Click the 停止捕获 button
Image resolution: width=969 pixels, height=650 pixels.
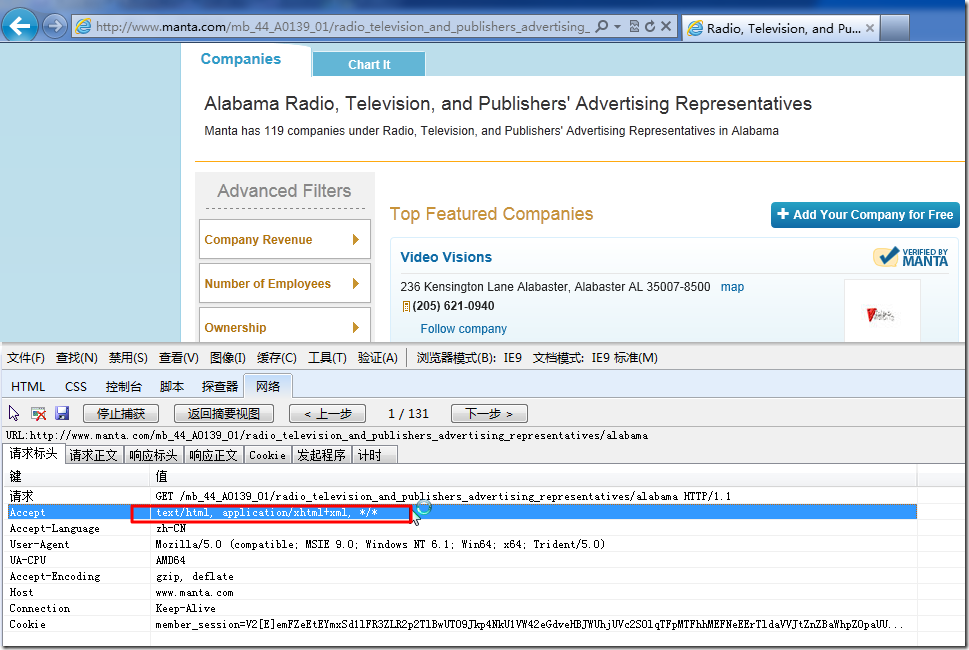click(121, 413)
